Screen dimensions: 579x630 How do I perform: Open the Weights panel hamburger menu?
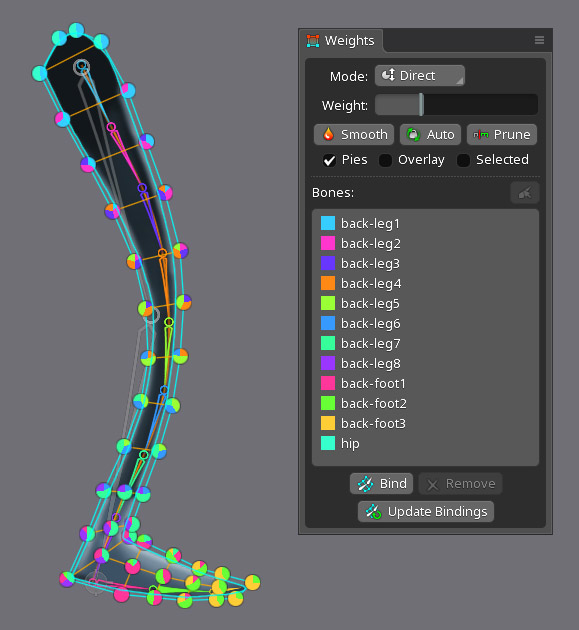pyautogui.click(x=540, y=40)
